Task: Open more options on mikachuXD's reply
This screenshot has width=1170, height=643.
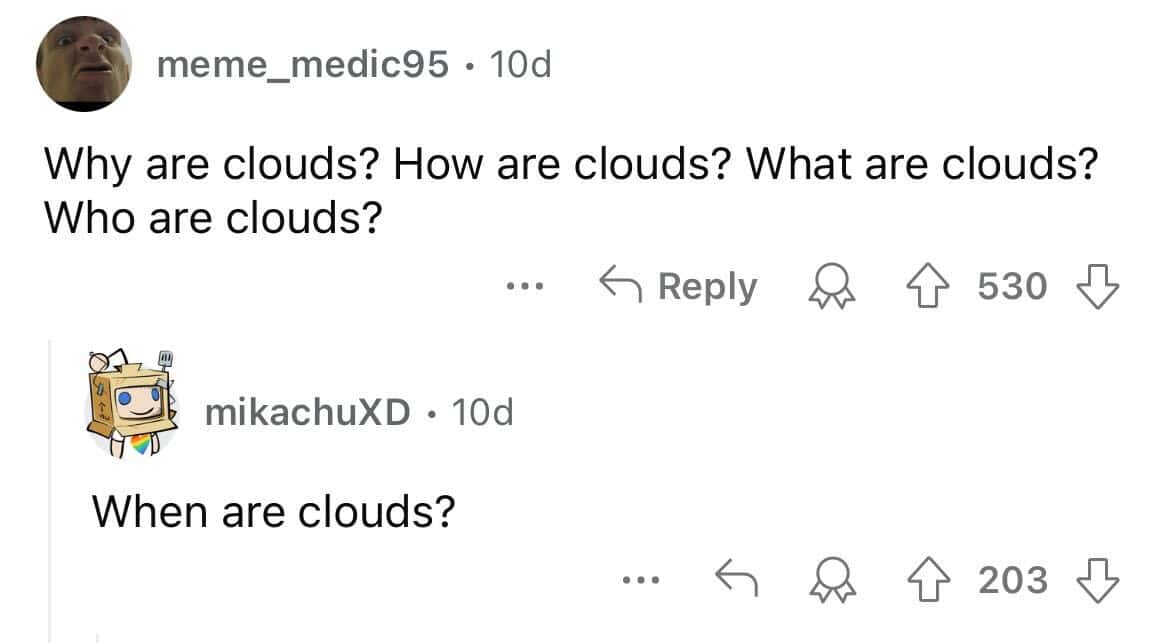Action: pyautogui.click(x=639, y=579)
